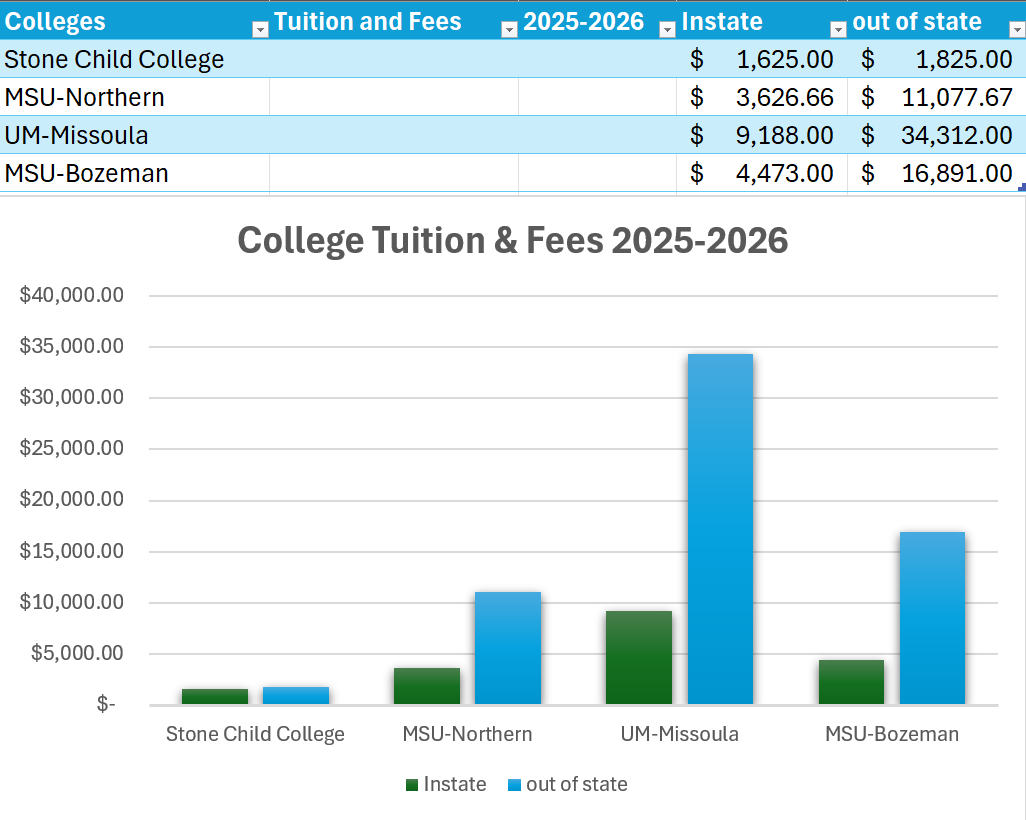Select the green Instate bar for Stone Child College
1026x820 pixels.
[215, 696]
